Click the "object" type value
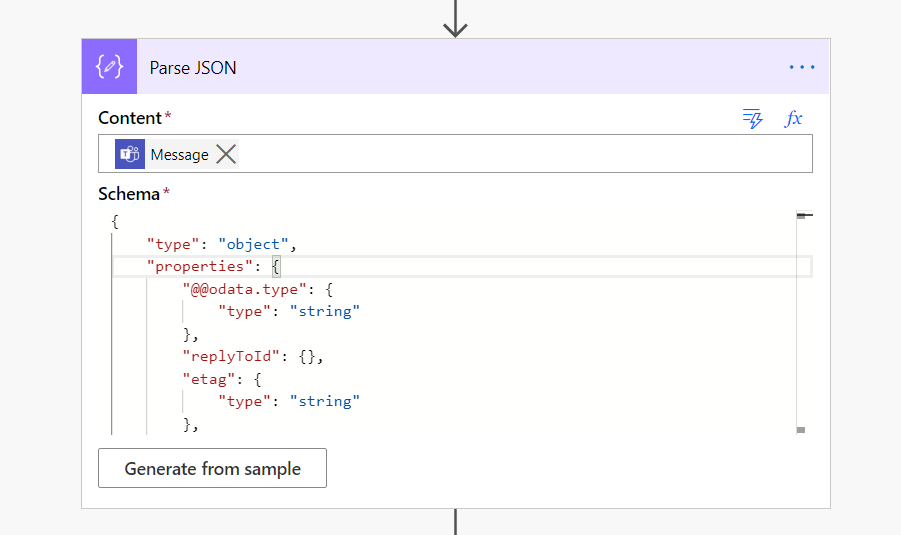This screenshot has height=535, width=901. (x=253, y=244)
